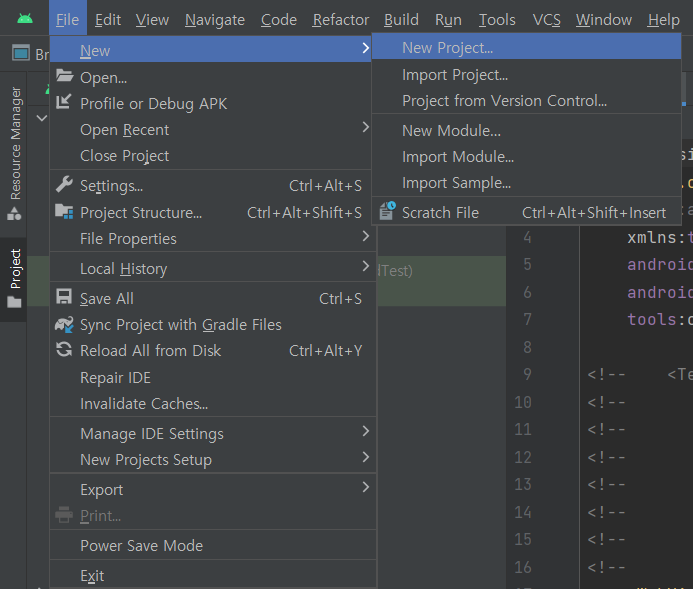Viewport: 693px width, 589px height.
Task: Expand the Local History submenu
Action: pyautogui.click(x=366, y=268)
